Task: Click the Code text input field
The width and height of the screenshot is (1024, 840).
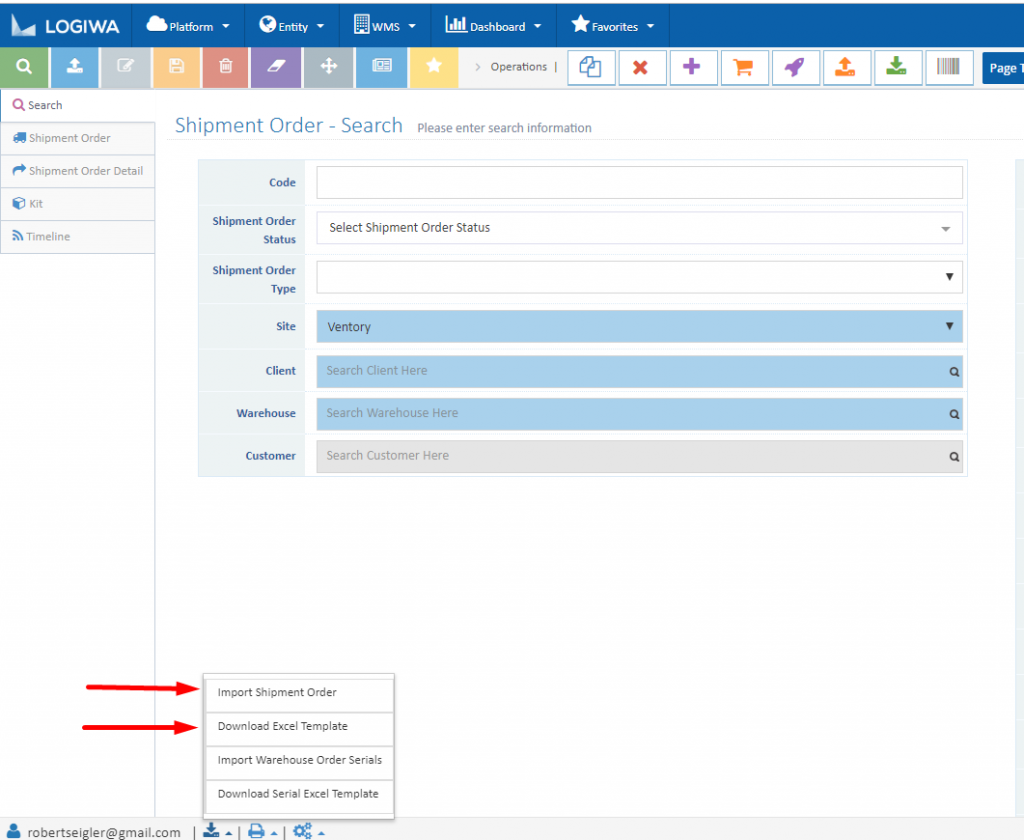Action: [639, 183]
